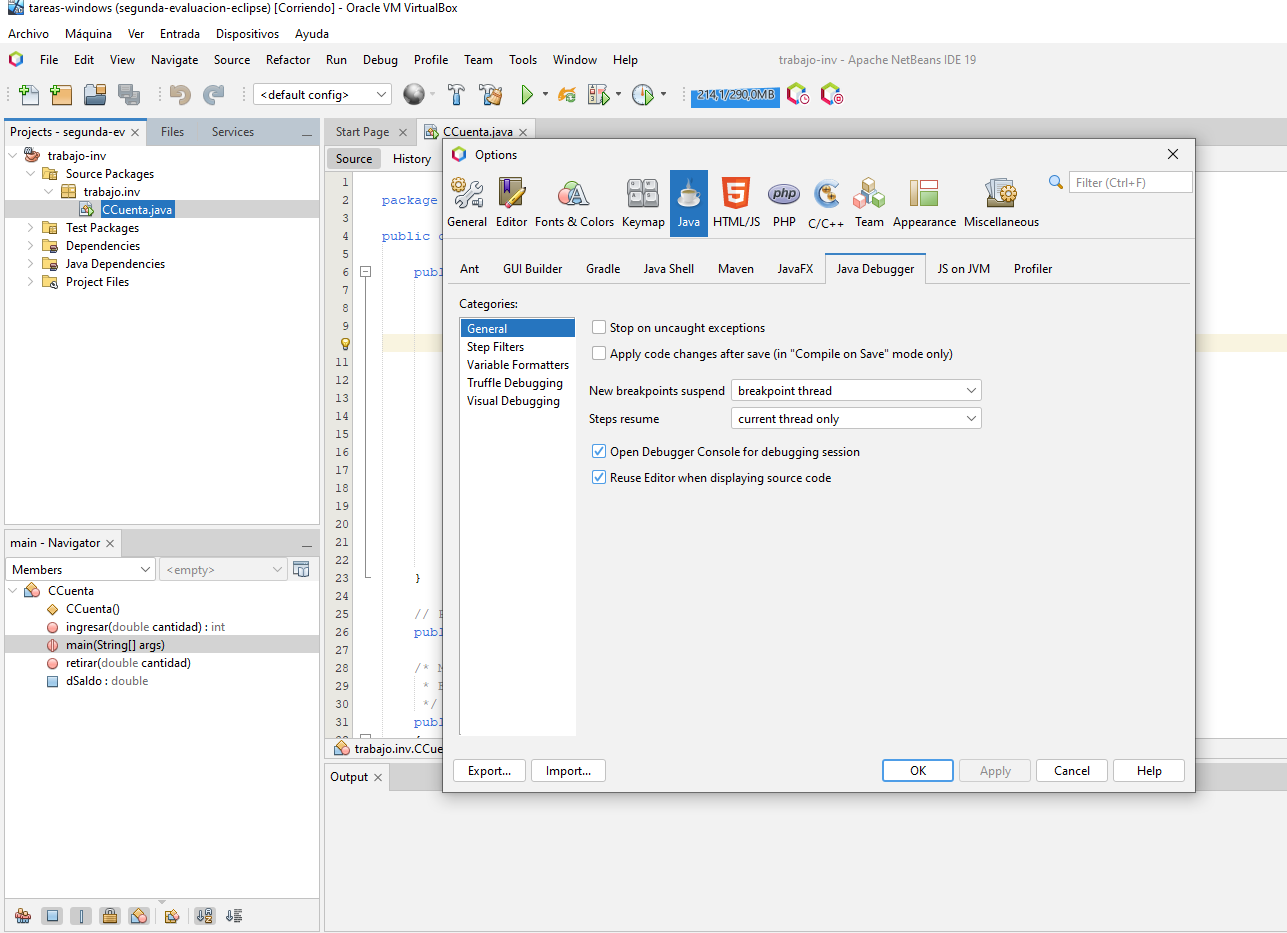Screen dimensions: 1287x933
Task: Toggle Reuse Editor when displaying source code
Action: tap(599, 478)
